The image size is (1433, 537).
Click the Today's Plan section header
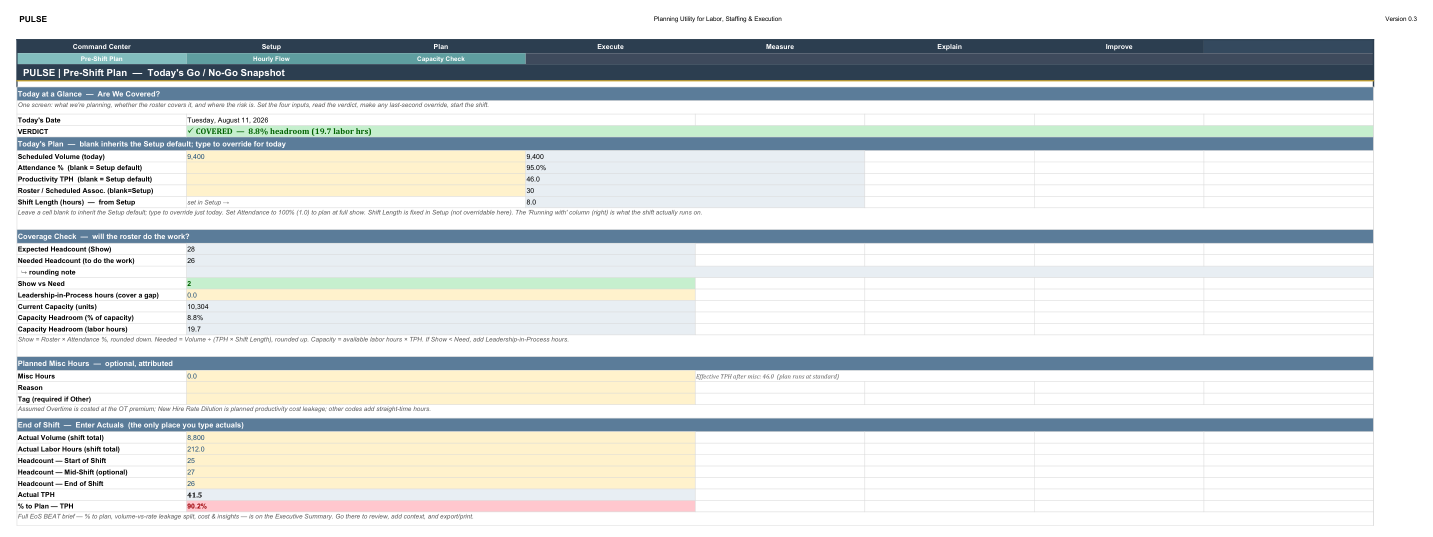(695, 144)
